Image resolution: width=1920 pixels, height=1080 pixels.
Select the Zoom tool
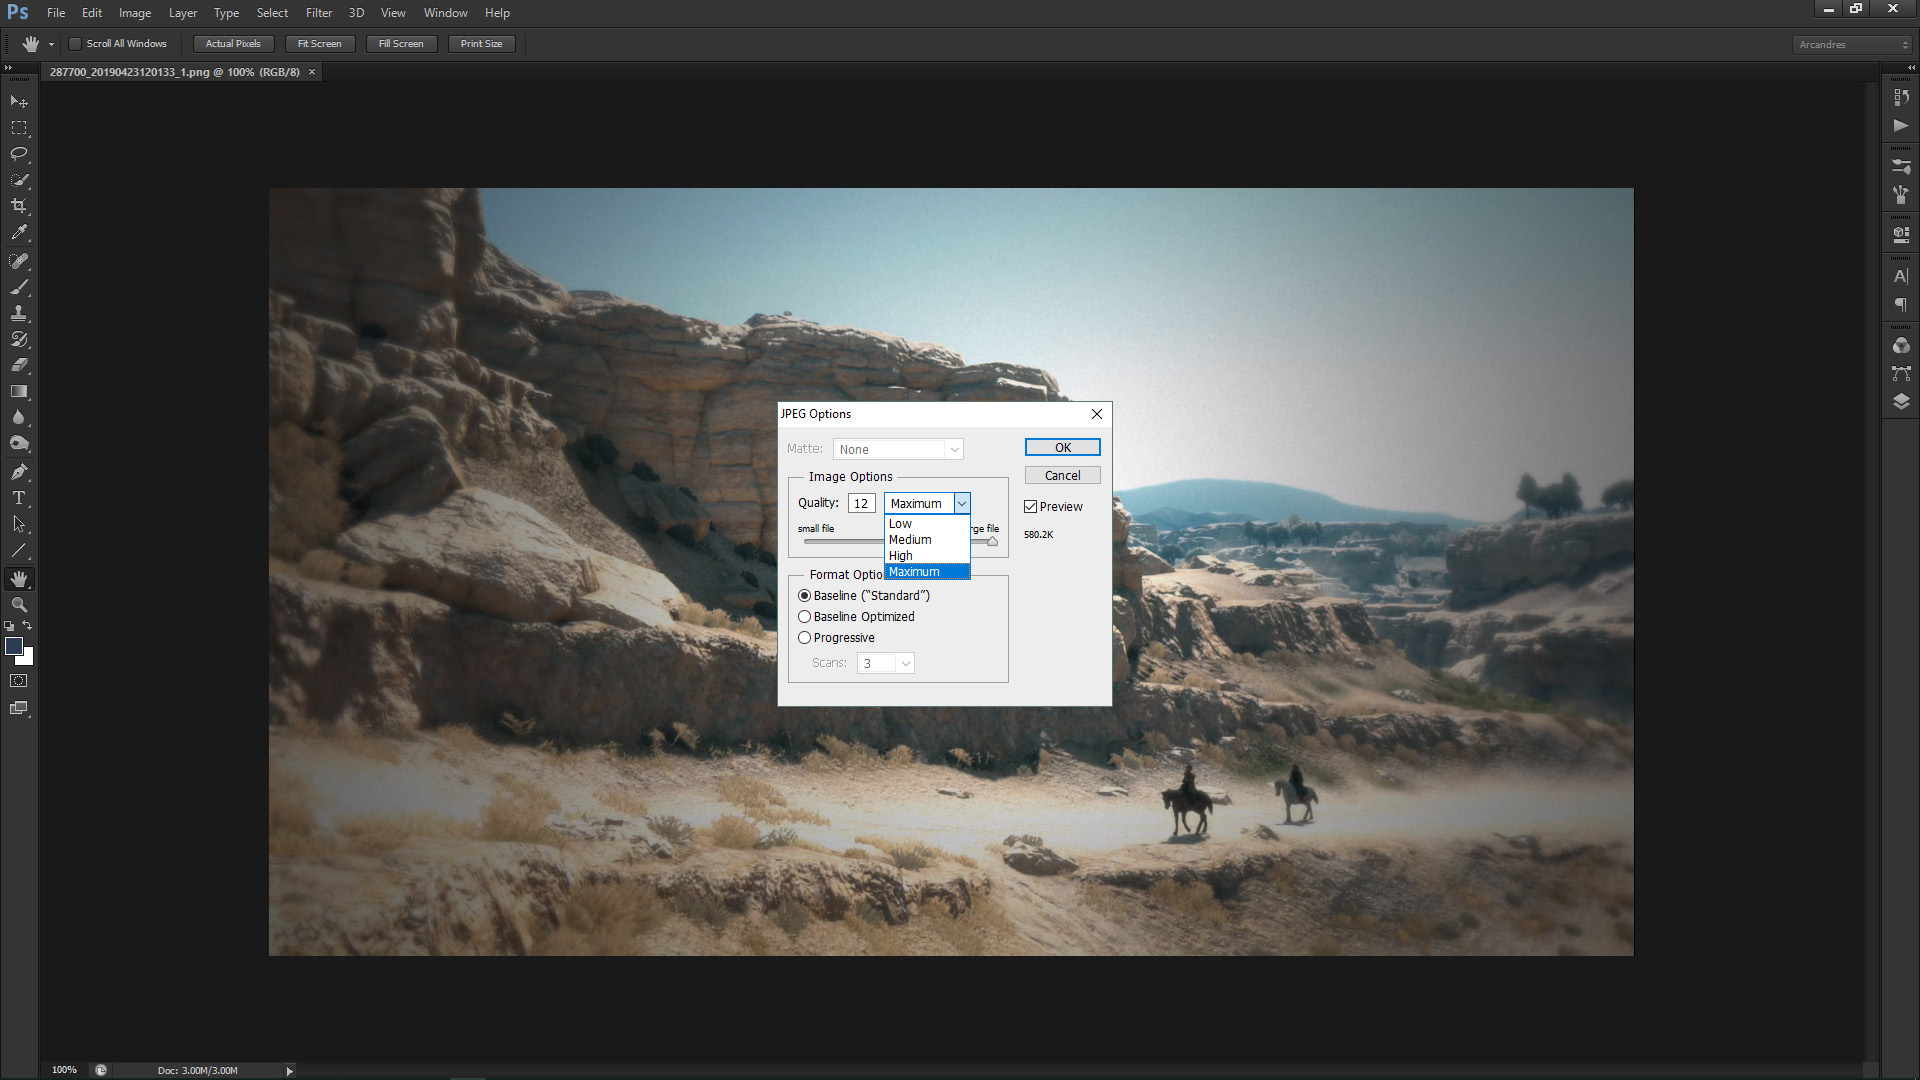click(19, 605)
